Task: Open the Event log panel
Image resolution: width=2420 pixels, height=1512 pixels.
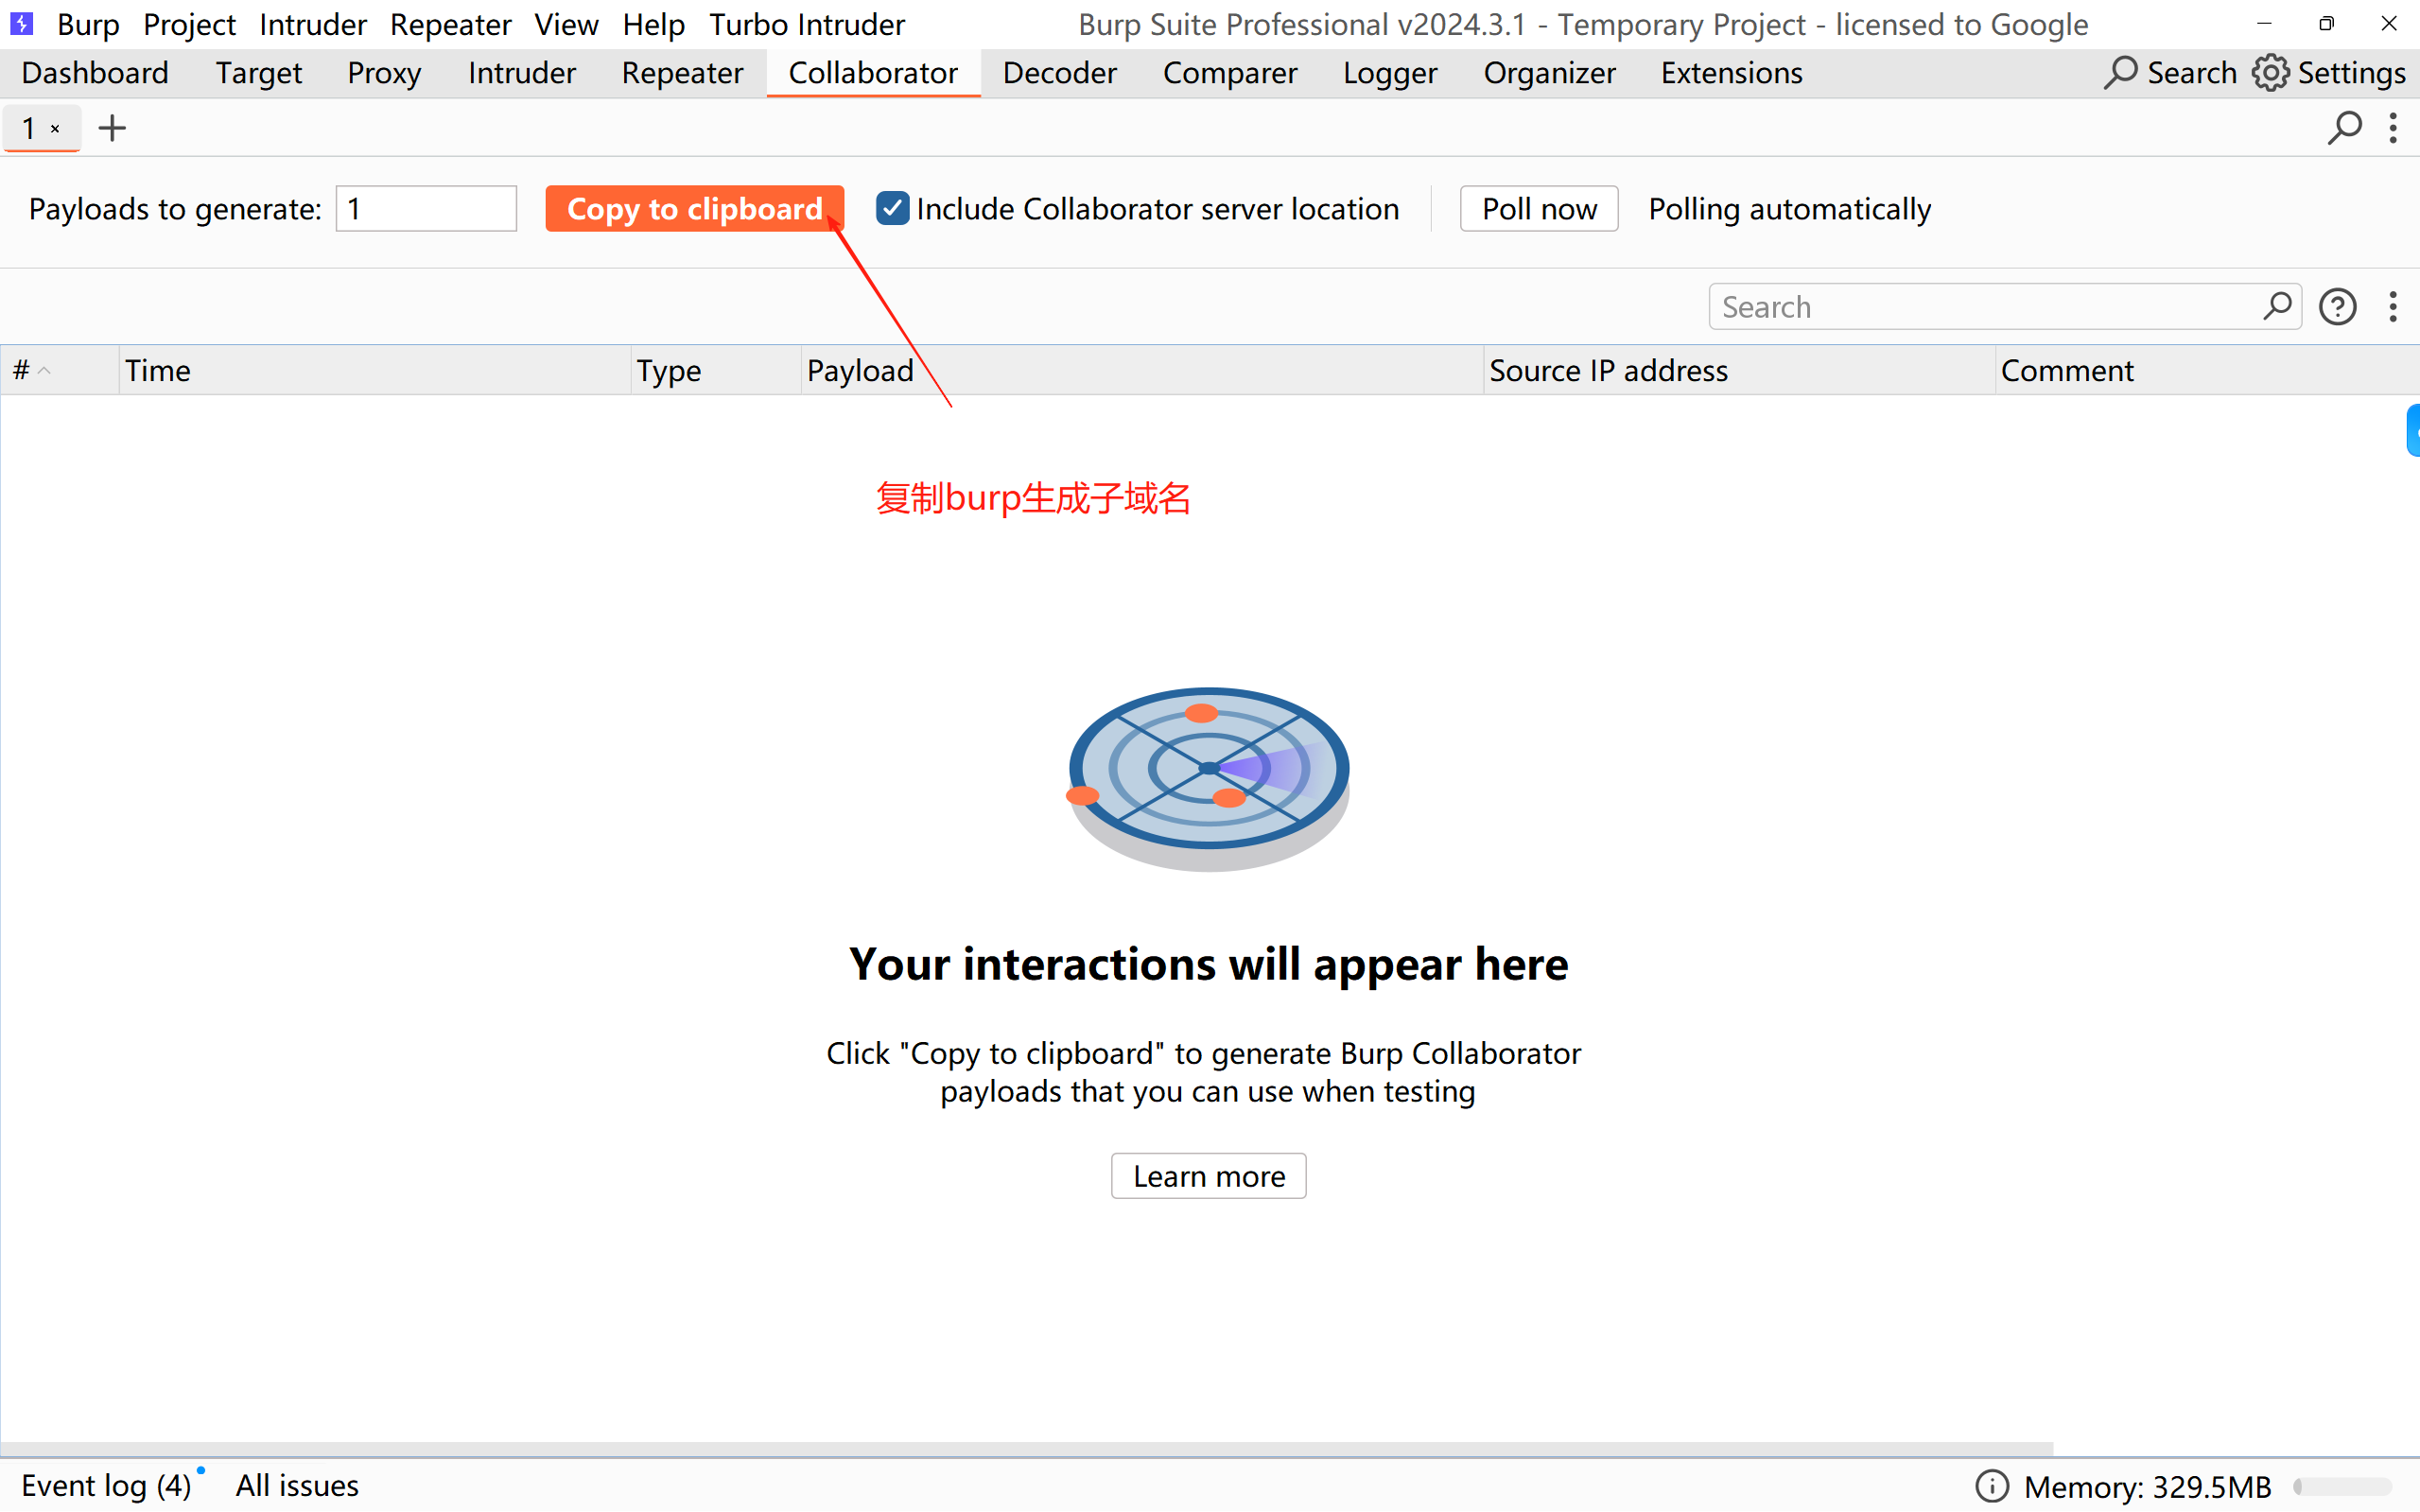Action: click(105, 1486)
